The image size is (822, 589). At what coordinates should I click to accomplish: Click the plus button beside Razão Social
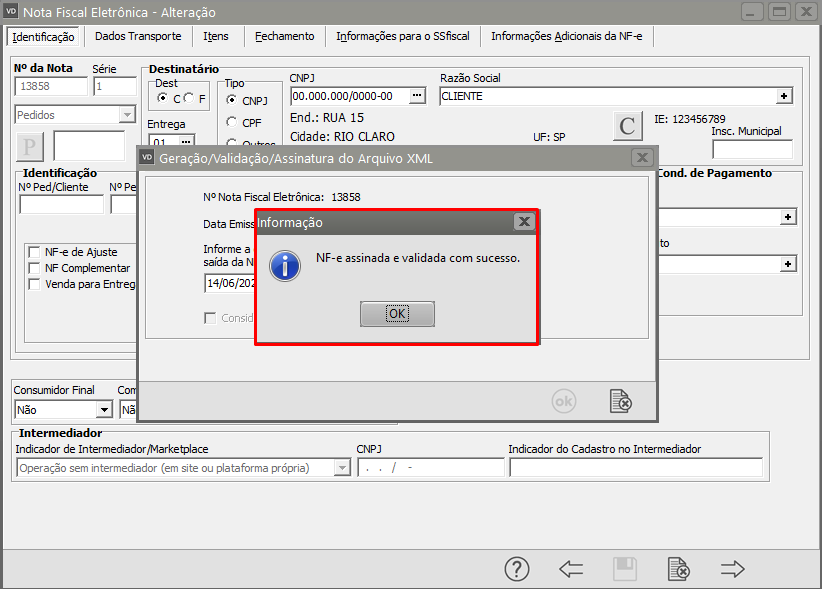point(785,96)
